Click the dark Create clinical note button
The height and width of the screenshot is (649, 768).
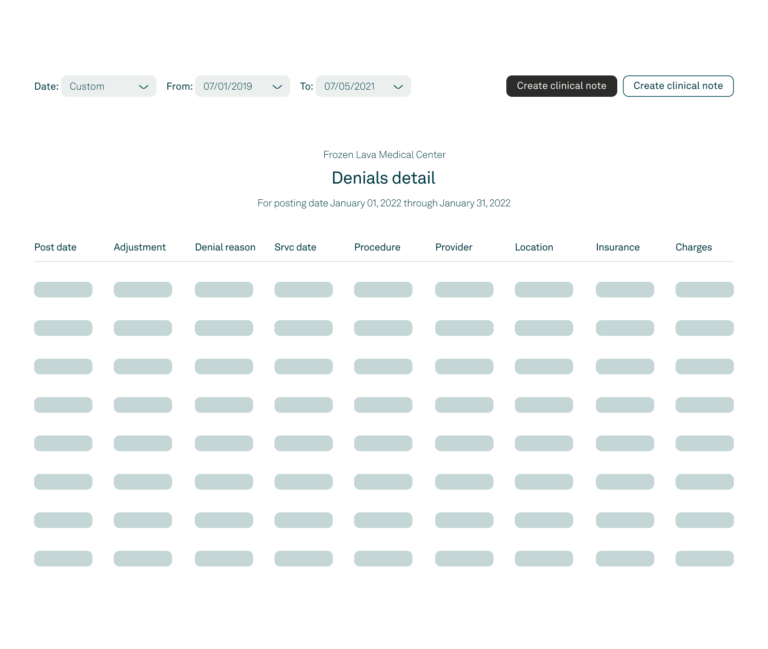[561, 86]
